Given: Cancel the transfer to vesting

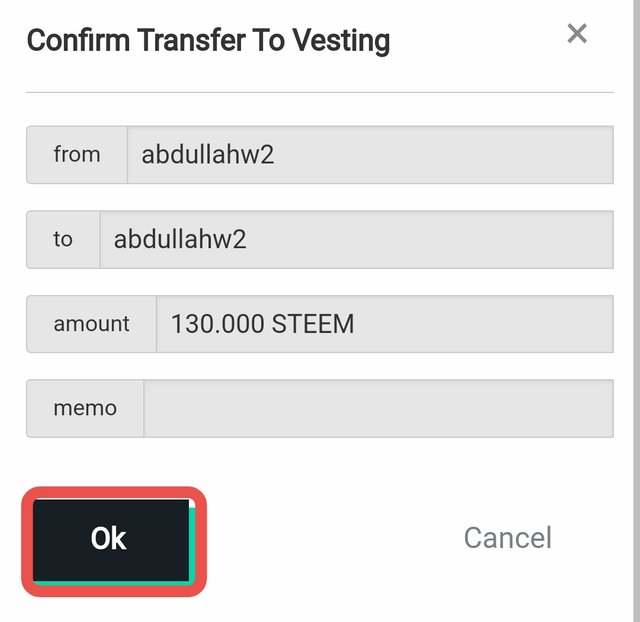Looking at the screenshot, I should point(507,538).
